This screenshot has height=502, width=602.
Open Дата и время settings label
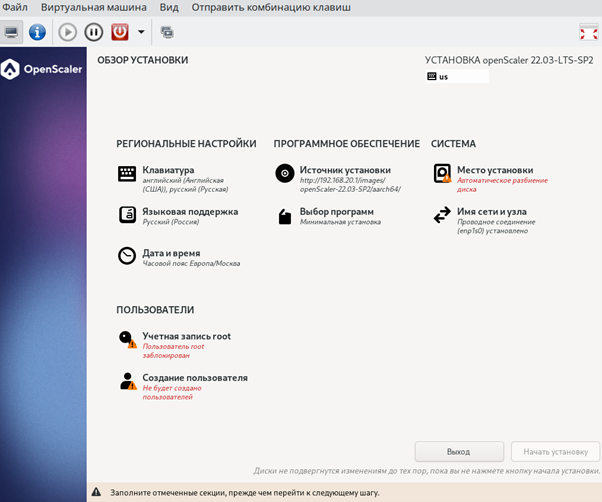click(x=171, y=253)
